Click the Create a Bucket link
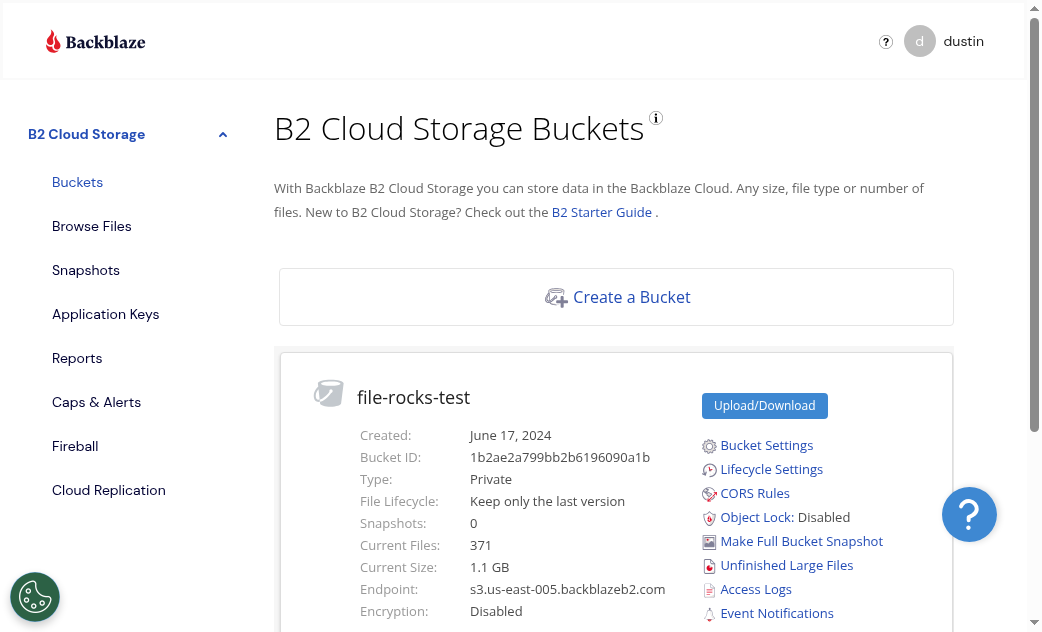This screenshot has height=632, width=1042. point(631,297)
